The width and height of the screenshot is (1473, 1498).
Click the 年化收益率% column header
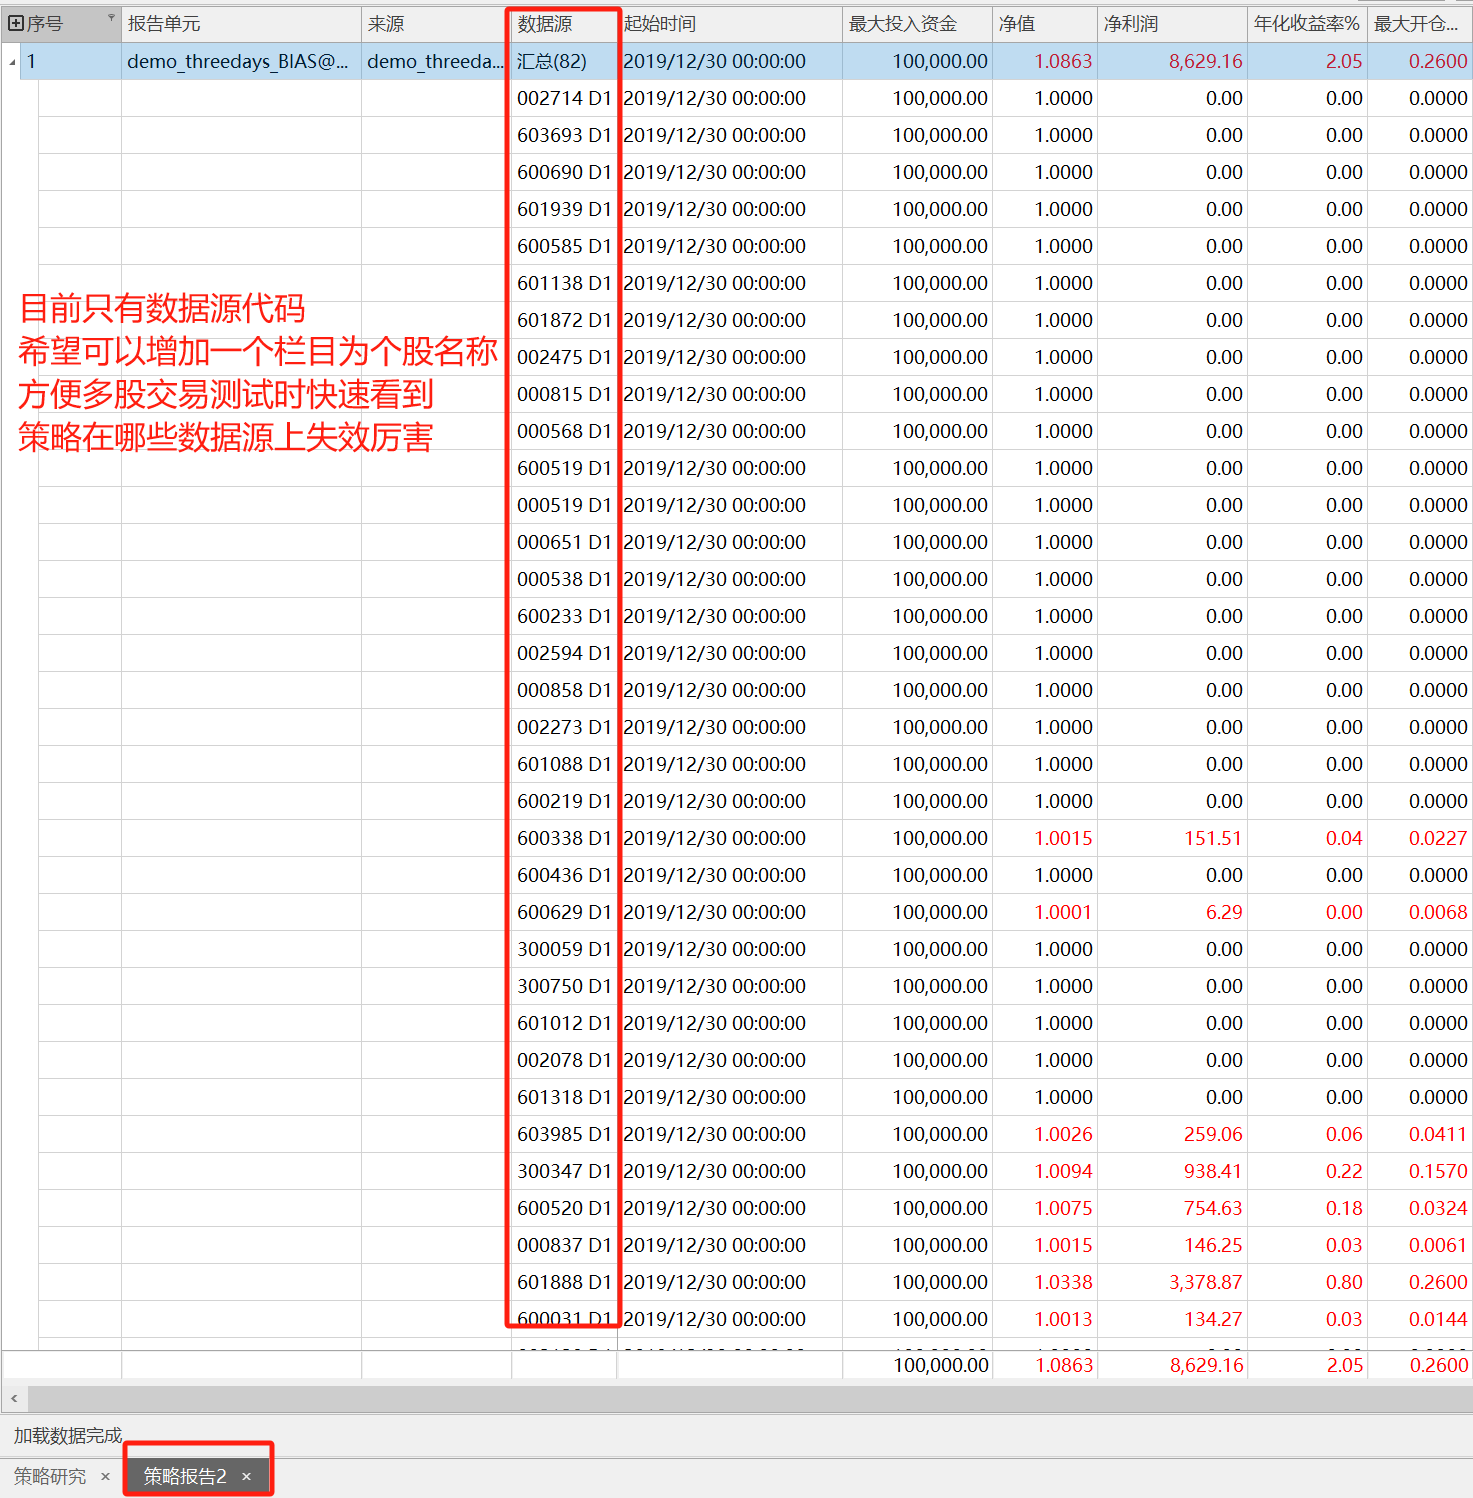(x=1307, y=24)
